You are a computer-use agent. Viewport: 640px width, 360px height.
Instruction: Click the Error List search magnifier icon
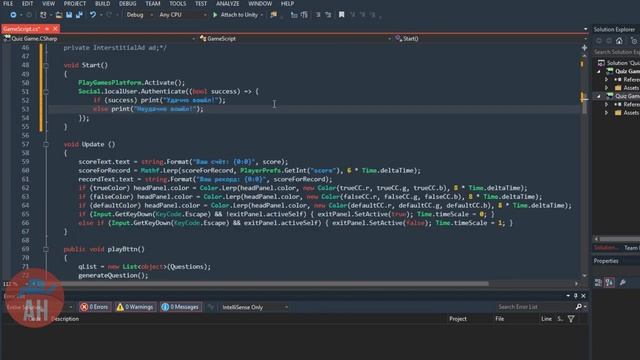coord(578,307)
